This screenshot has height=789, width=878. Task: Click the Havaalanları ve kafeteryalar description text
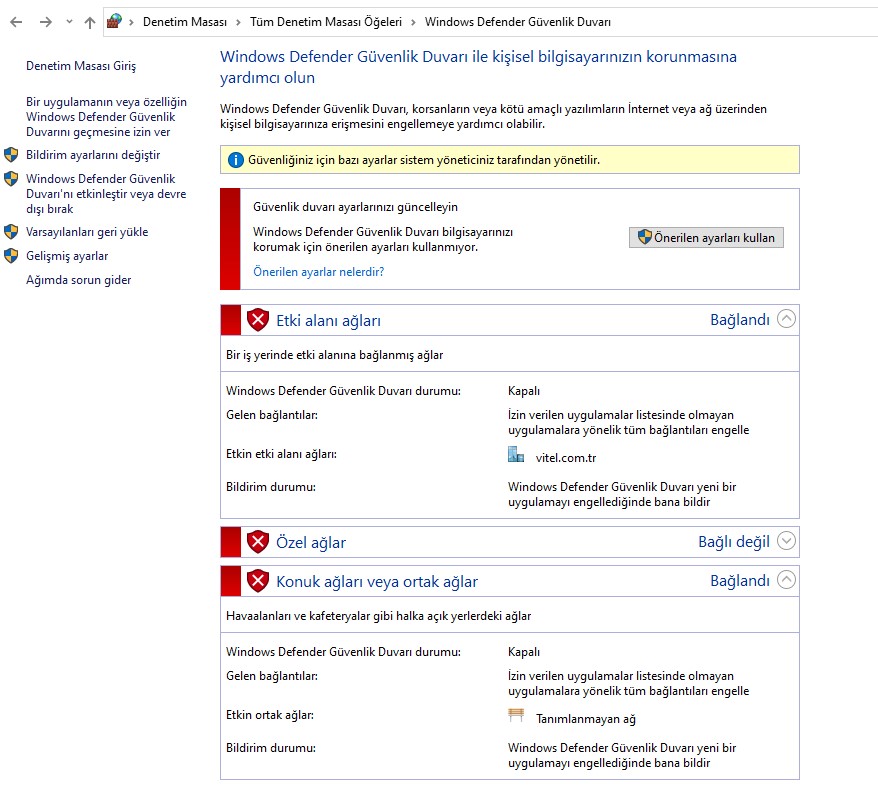click(x=379, y=616)
